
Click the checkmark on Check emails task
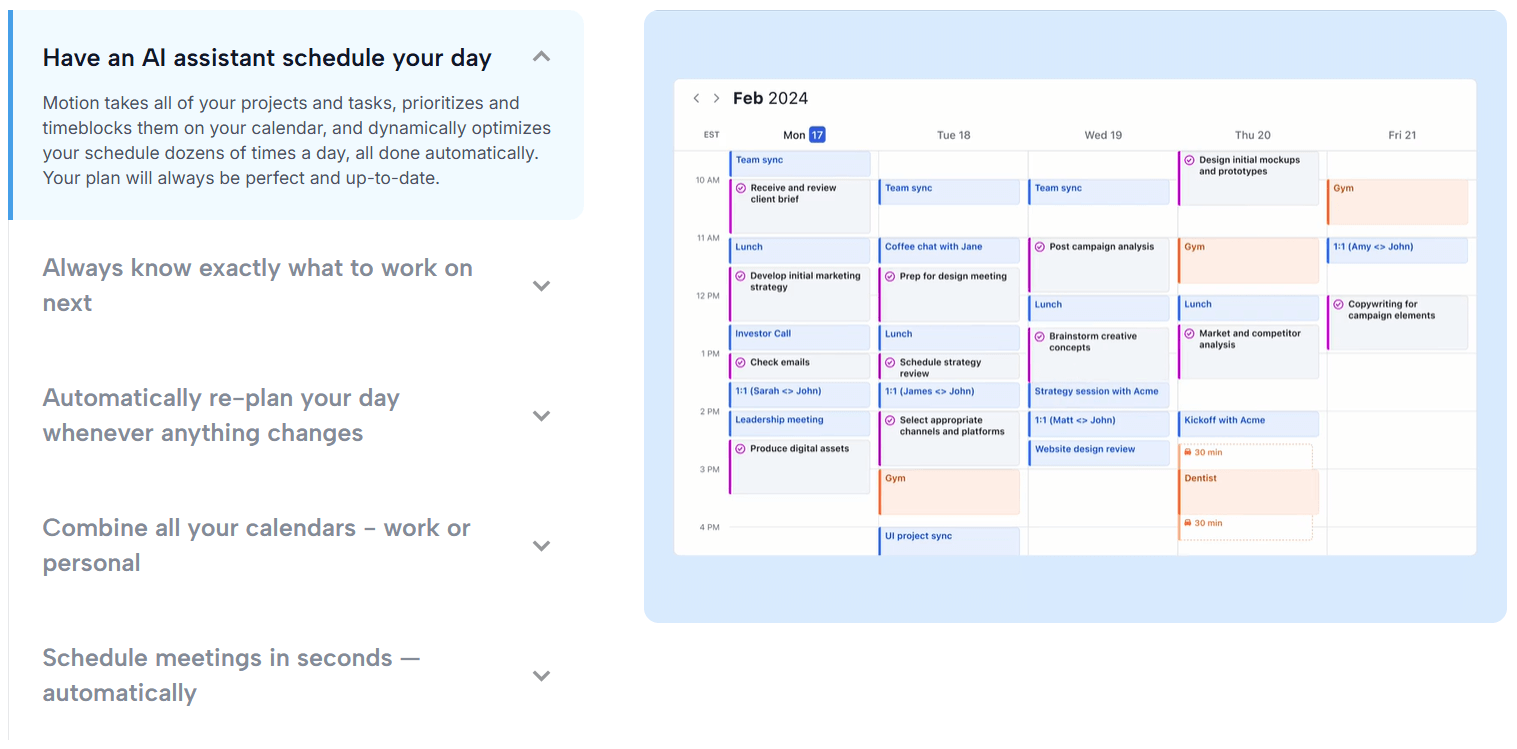tap(739, 362)
